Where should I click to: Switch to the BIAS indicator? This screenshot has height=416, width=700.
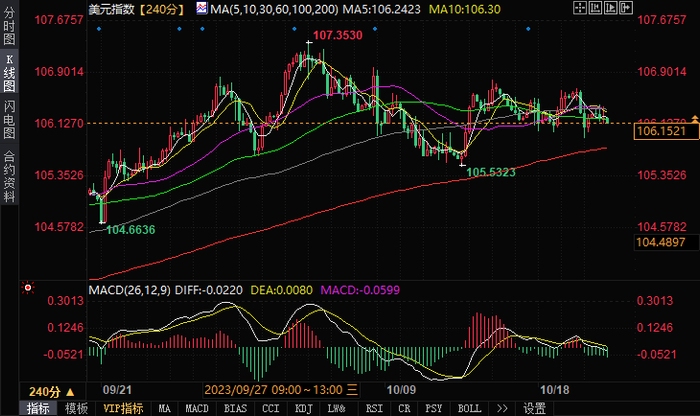(235, 408)
